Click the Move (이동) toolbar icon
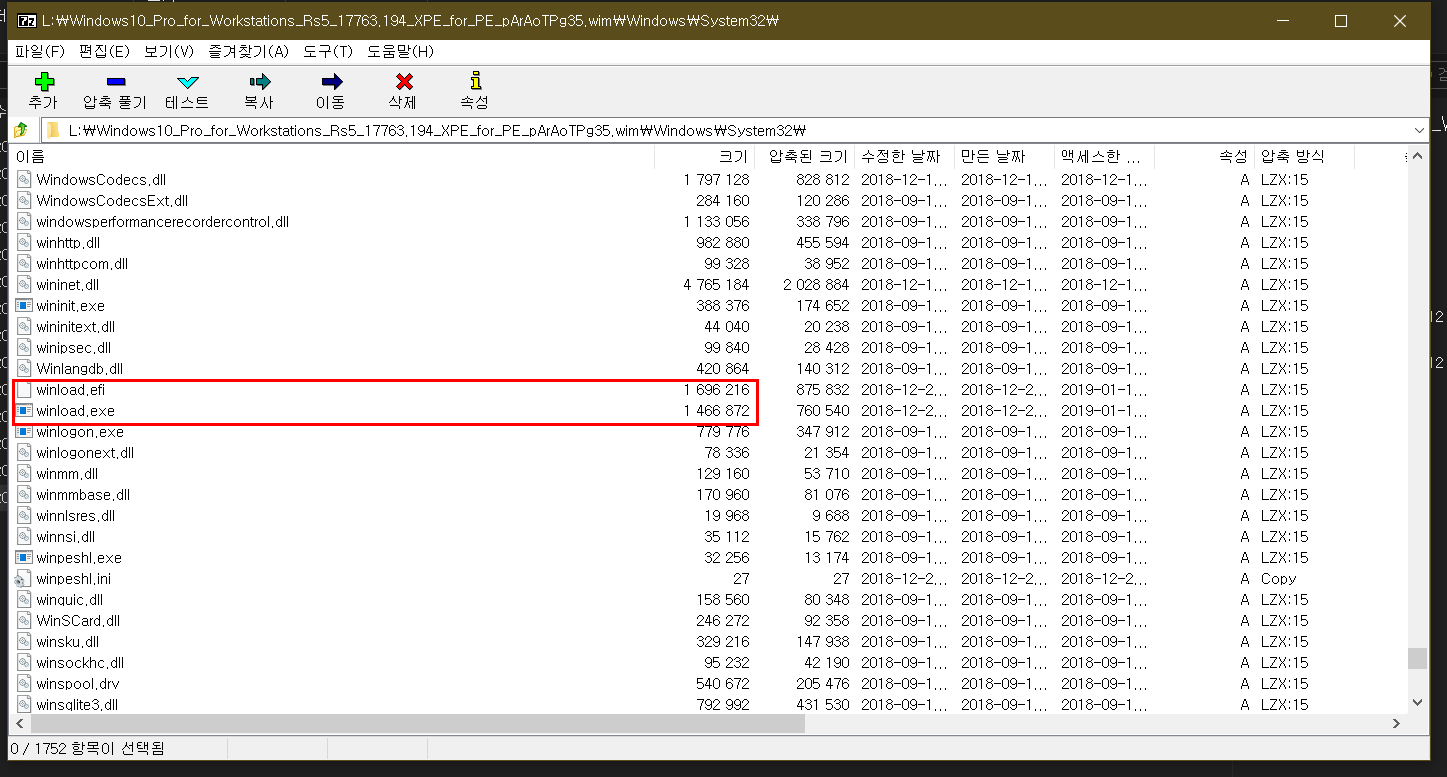The height and width of the screenshot is (777, 1447). [331, 82]
